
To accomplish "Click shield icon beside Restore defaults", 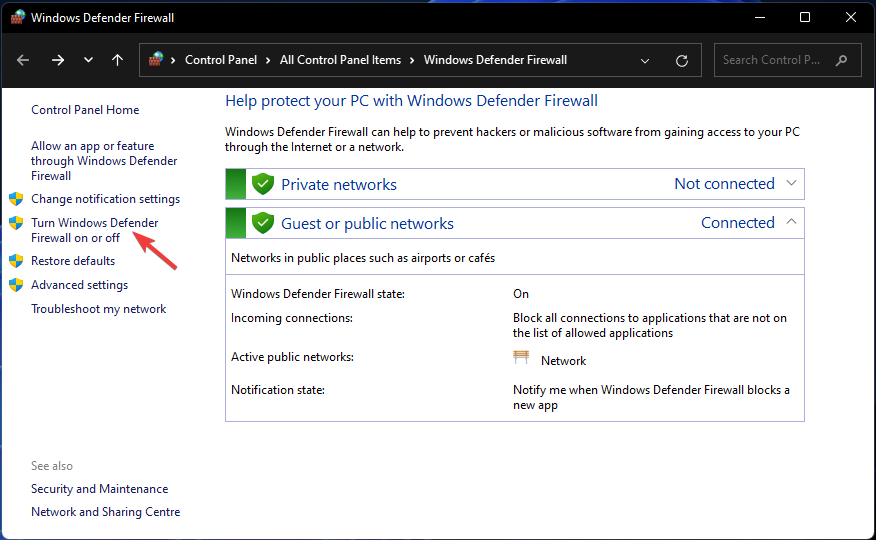I will coord(16,260).
